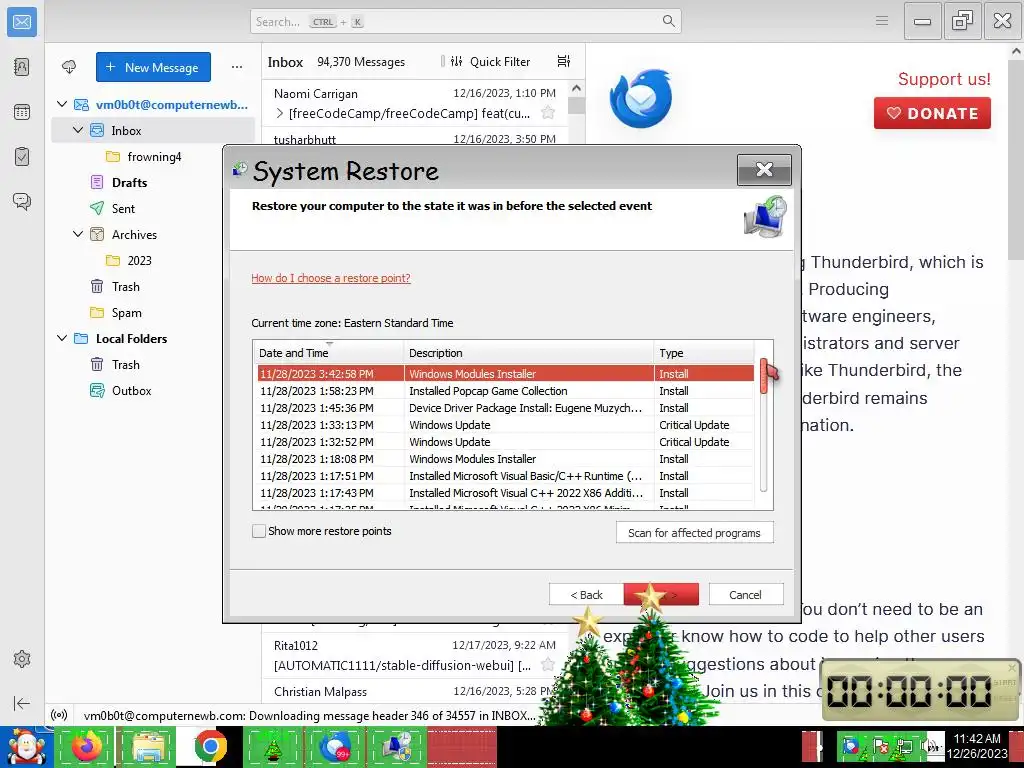
Task: Open the Calendar sidebar icon
Action: (22, 112)
